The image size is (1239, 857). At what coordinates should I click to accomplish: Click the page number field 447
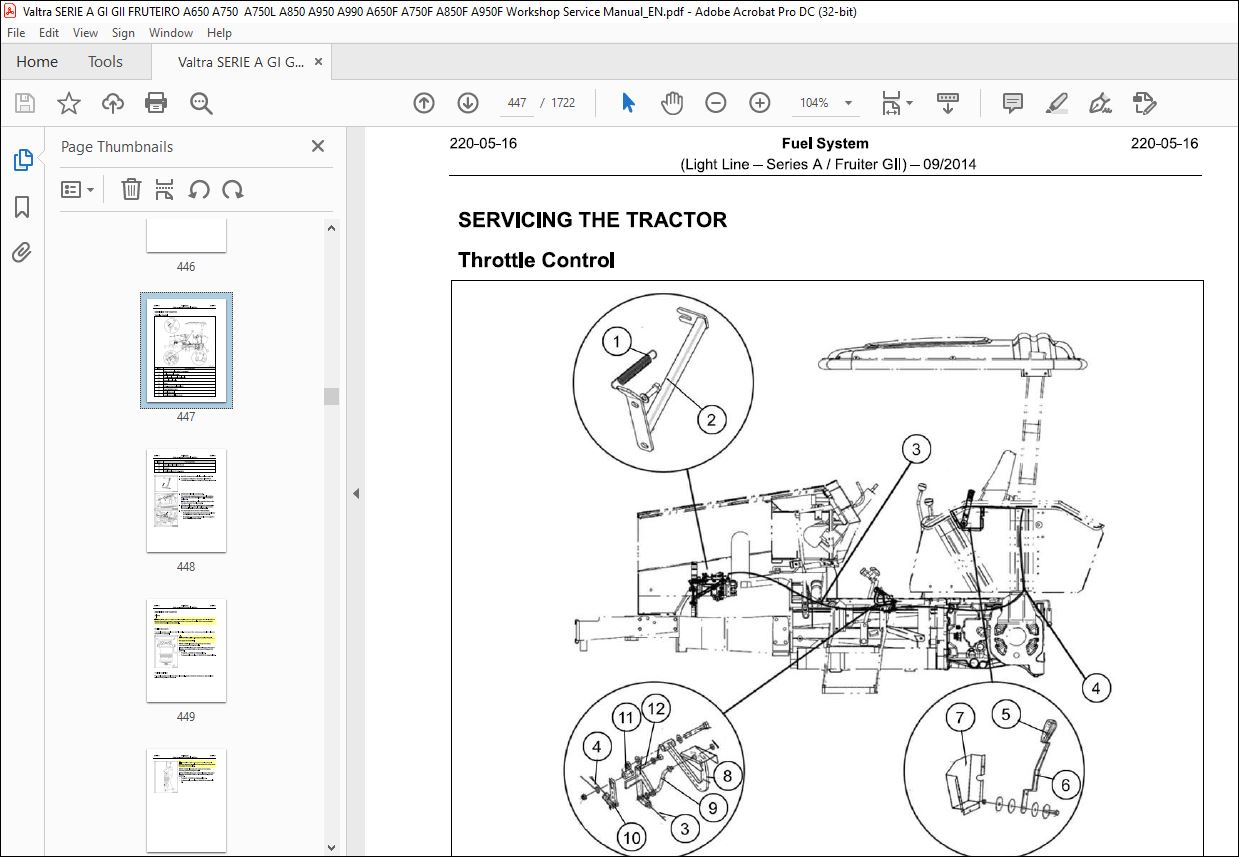[517, 103]
